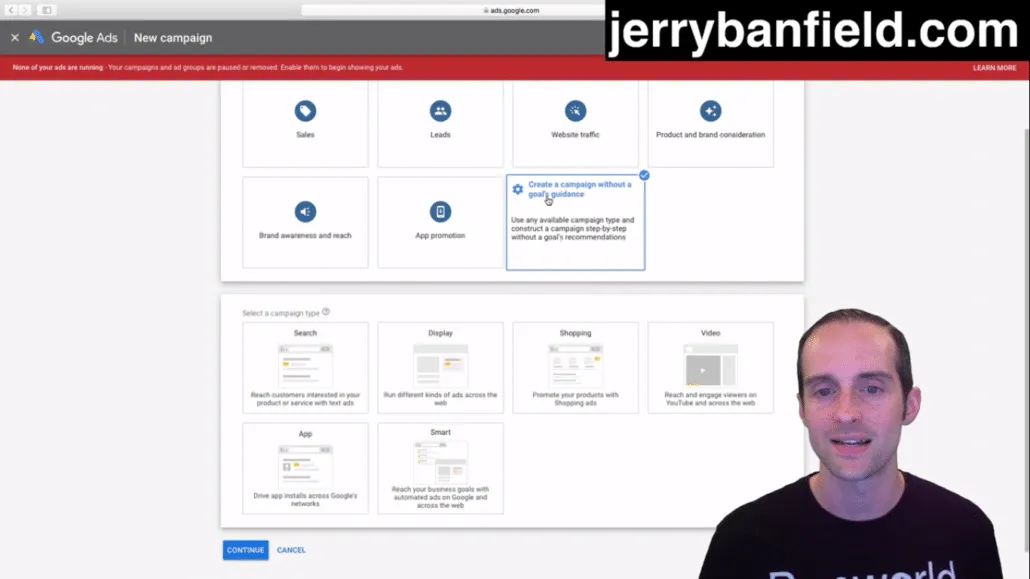Viewport: 1030px width, 579px height.
Task: Click 'Product and brand consideration' label
Action: click(x=710, y=135)
